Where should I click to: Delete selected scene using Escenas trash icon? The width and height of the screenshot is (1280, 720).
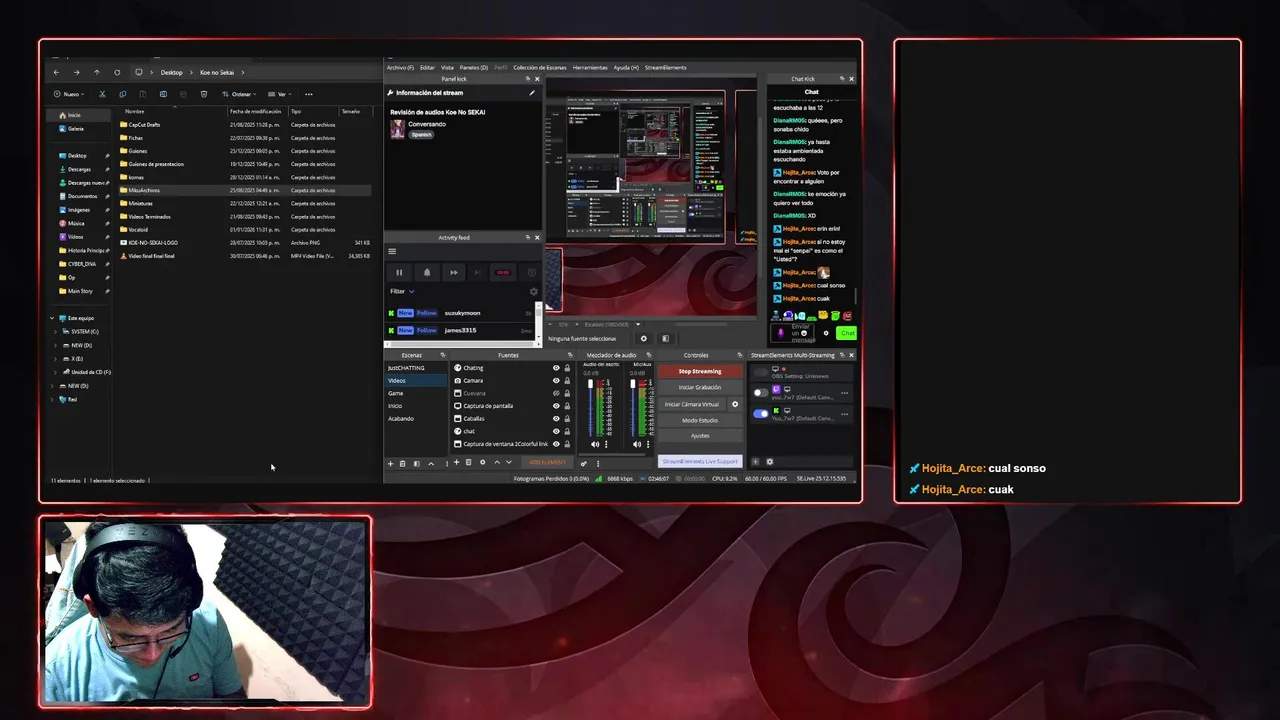[402, 463]
